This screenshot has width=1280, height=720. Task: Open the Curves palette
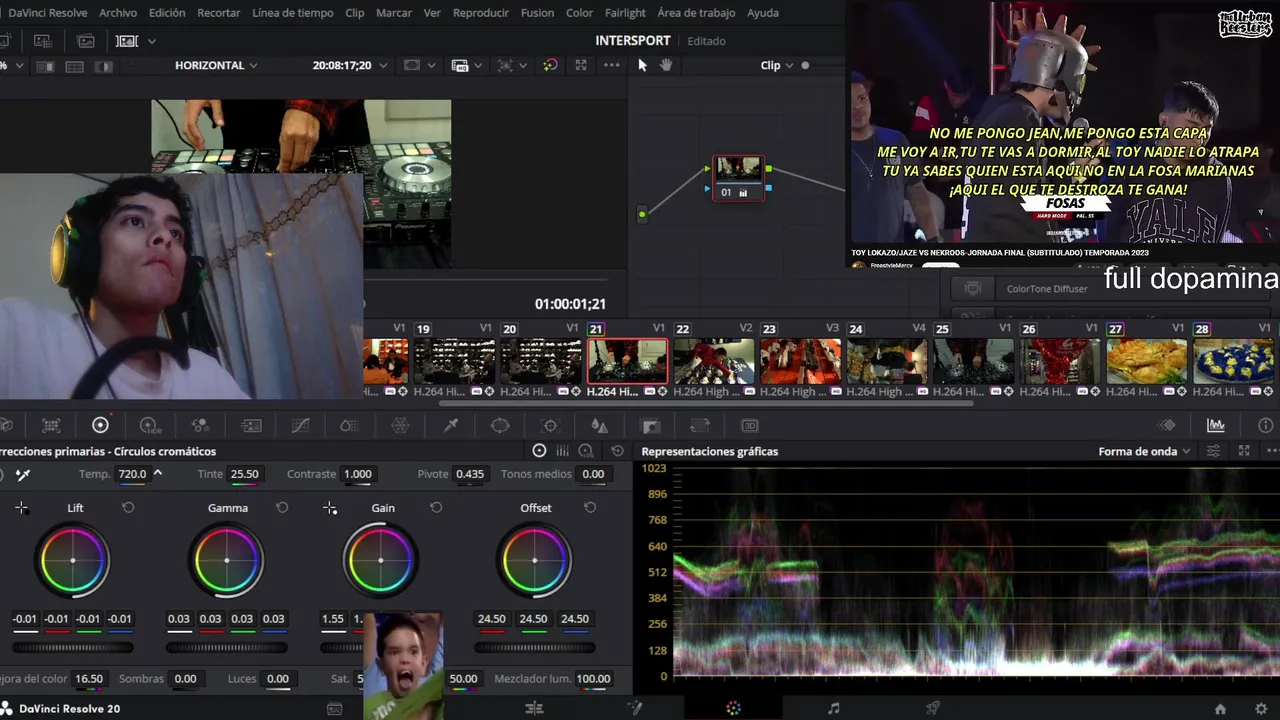click(x=300, y=425)
